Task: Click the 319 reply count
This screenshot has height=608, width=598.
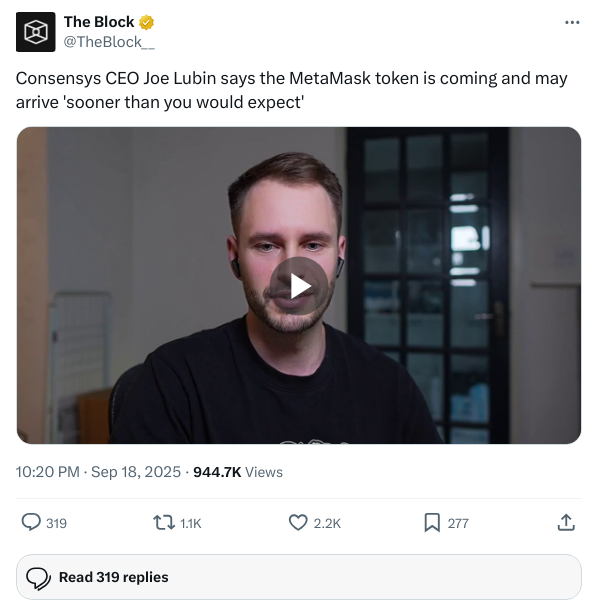Action: click(57, 523)
